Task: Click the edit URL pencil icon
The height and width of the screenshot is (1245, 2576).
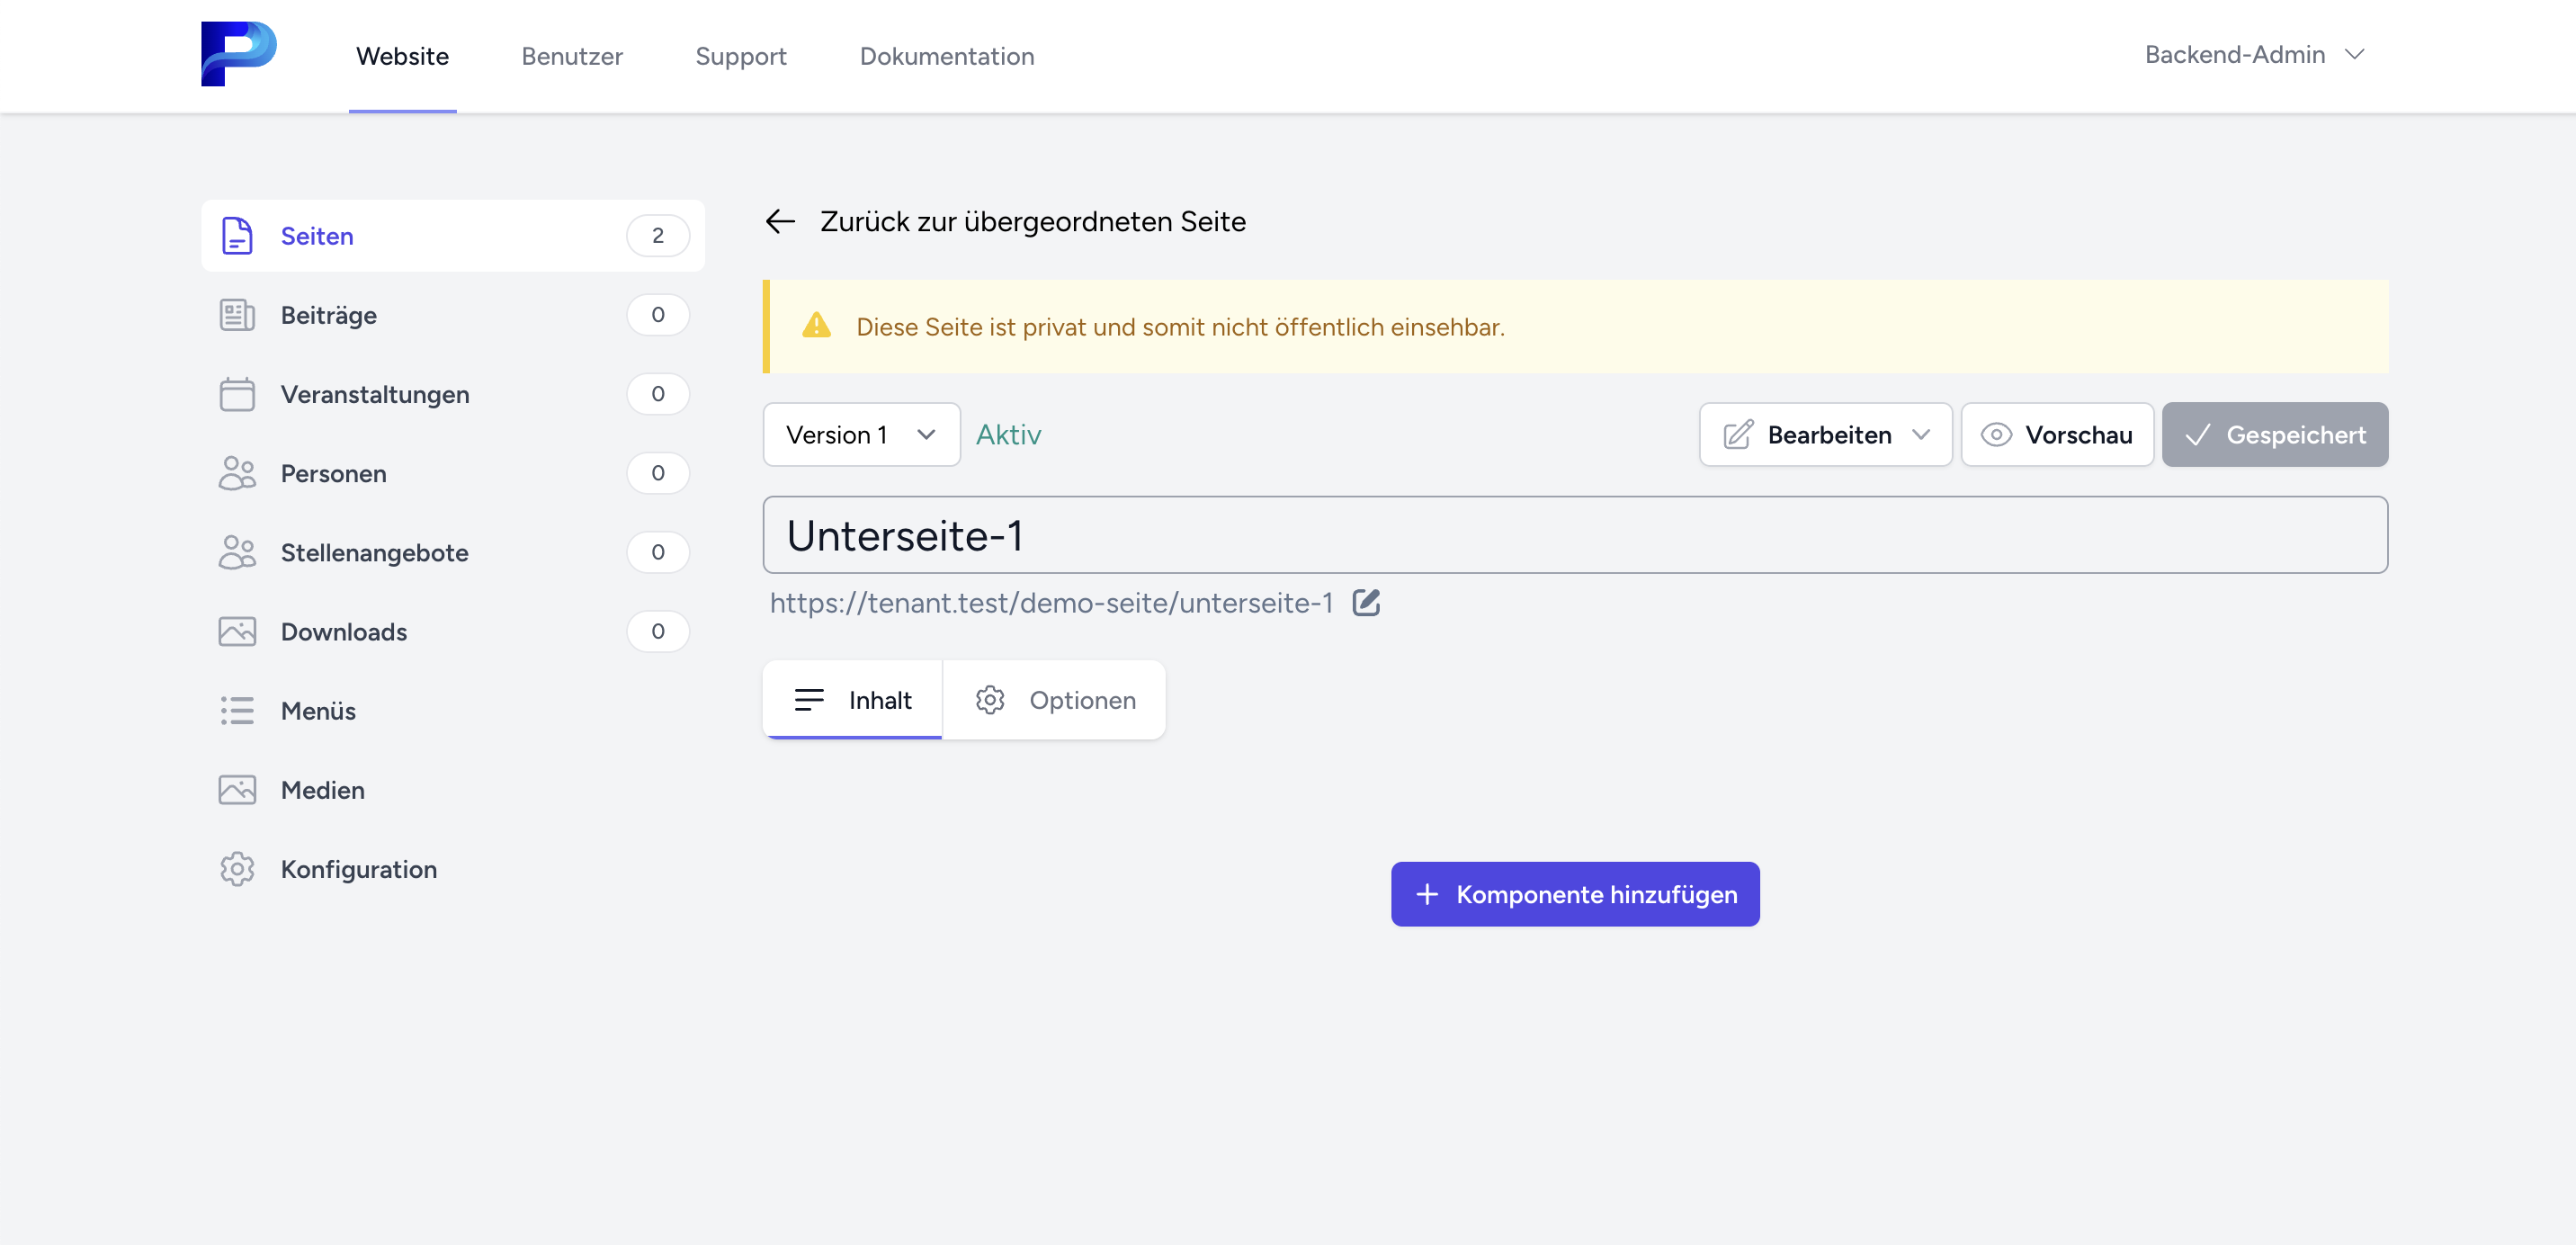Action: [x=1365, y=603]
